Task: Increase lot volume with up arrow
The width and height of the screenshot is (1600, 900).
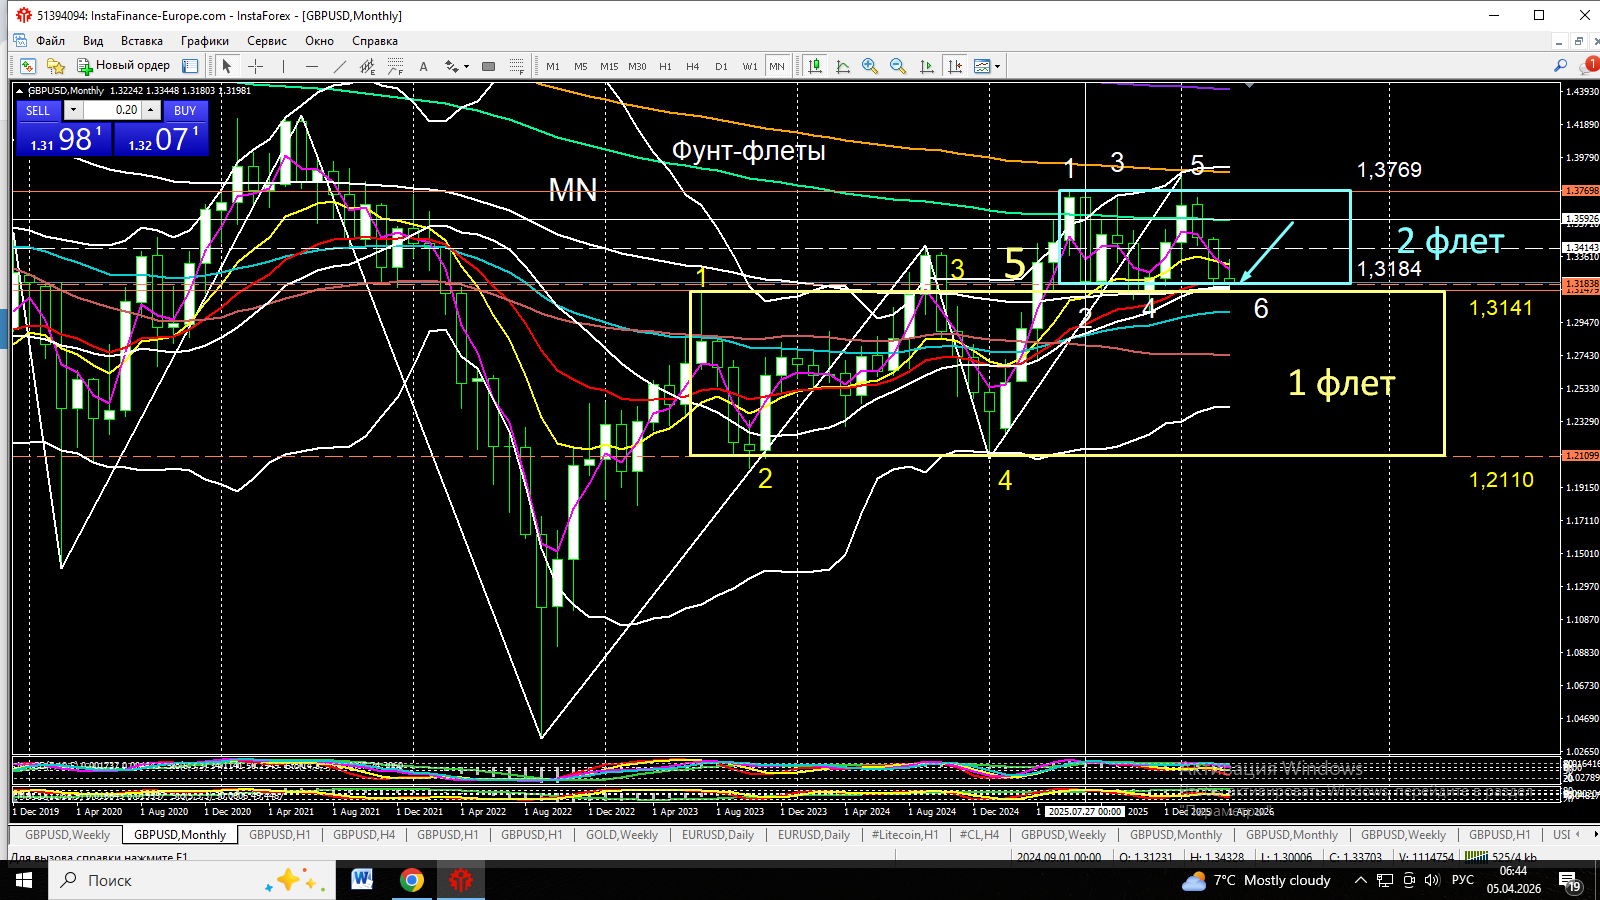Action: pos(150,110)
